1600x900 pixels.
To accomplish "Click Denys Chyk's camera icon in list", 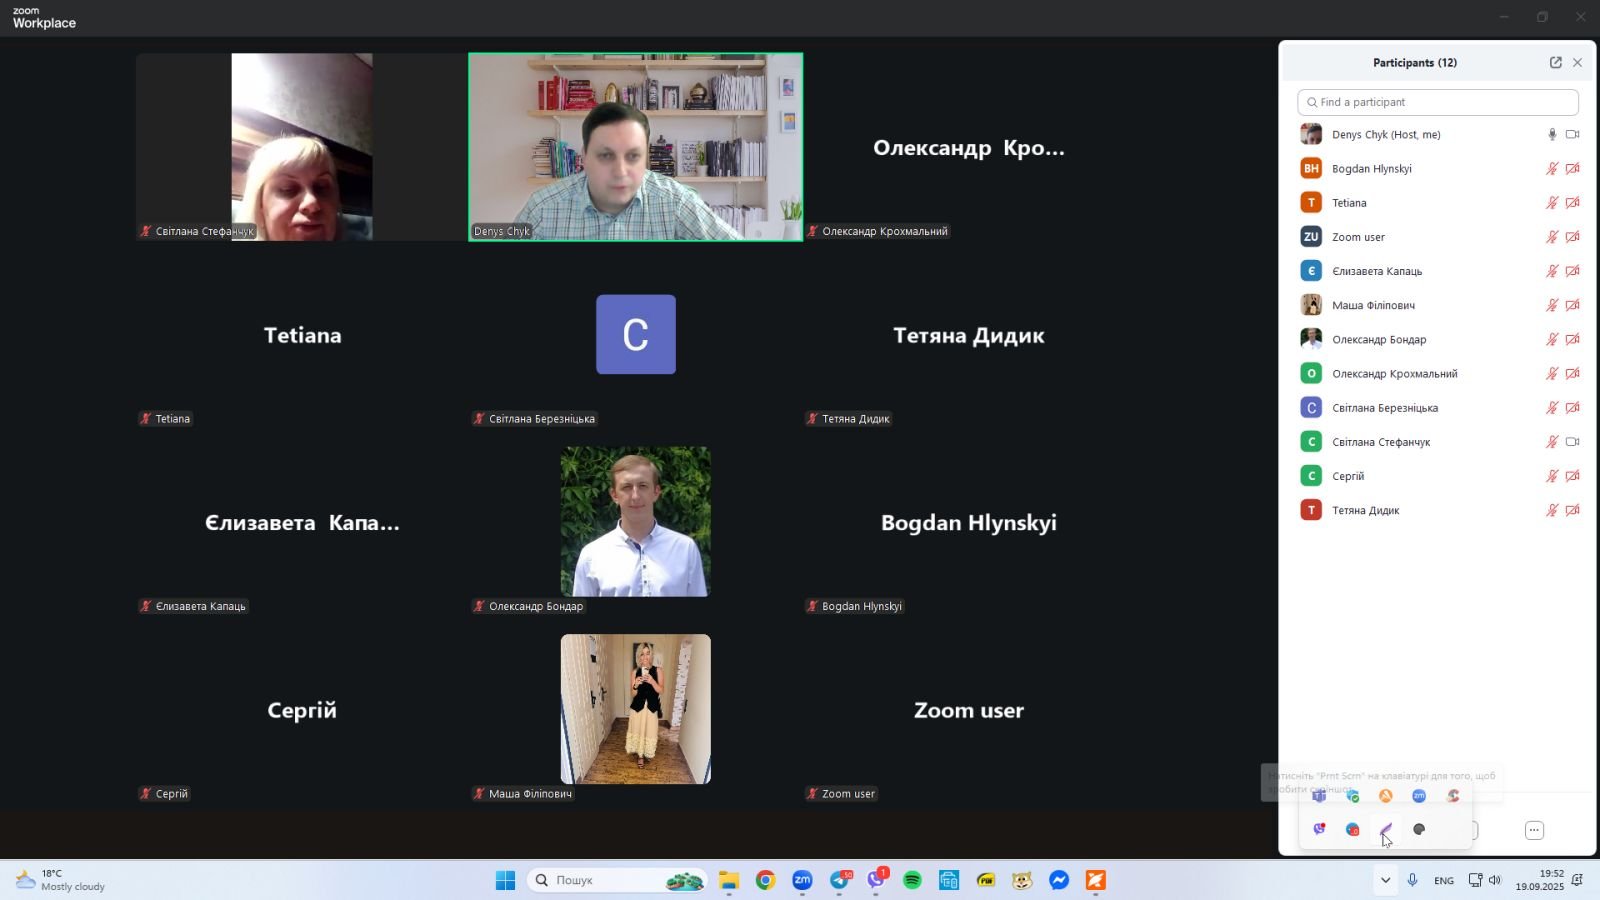I will click(1572, 134).
